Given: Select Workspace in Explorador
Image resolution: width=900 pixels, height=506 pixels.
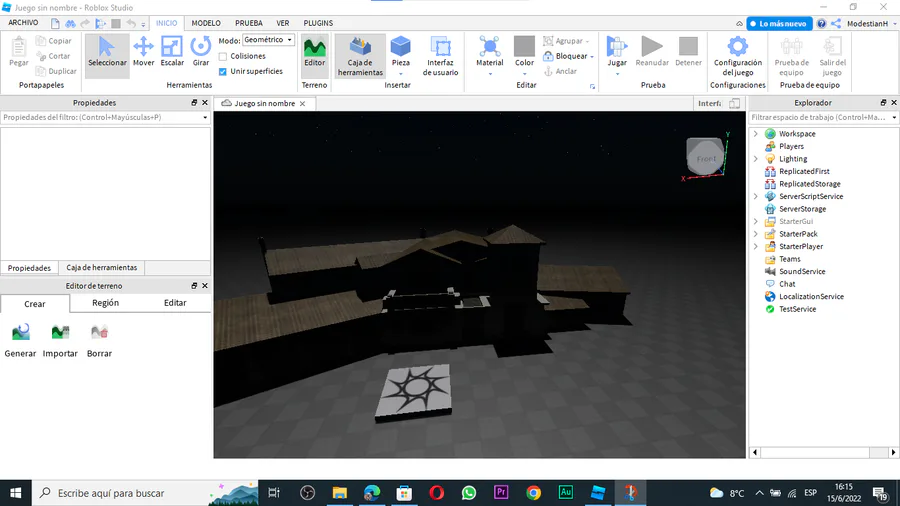Looking at the screenshot, I should [797, 134].
